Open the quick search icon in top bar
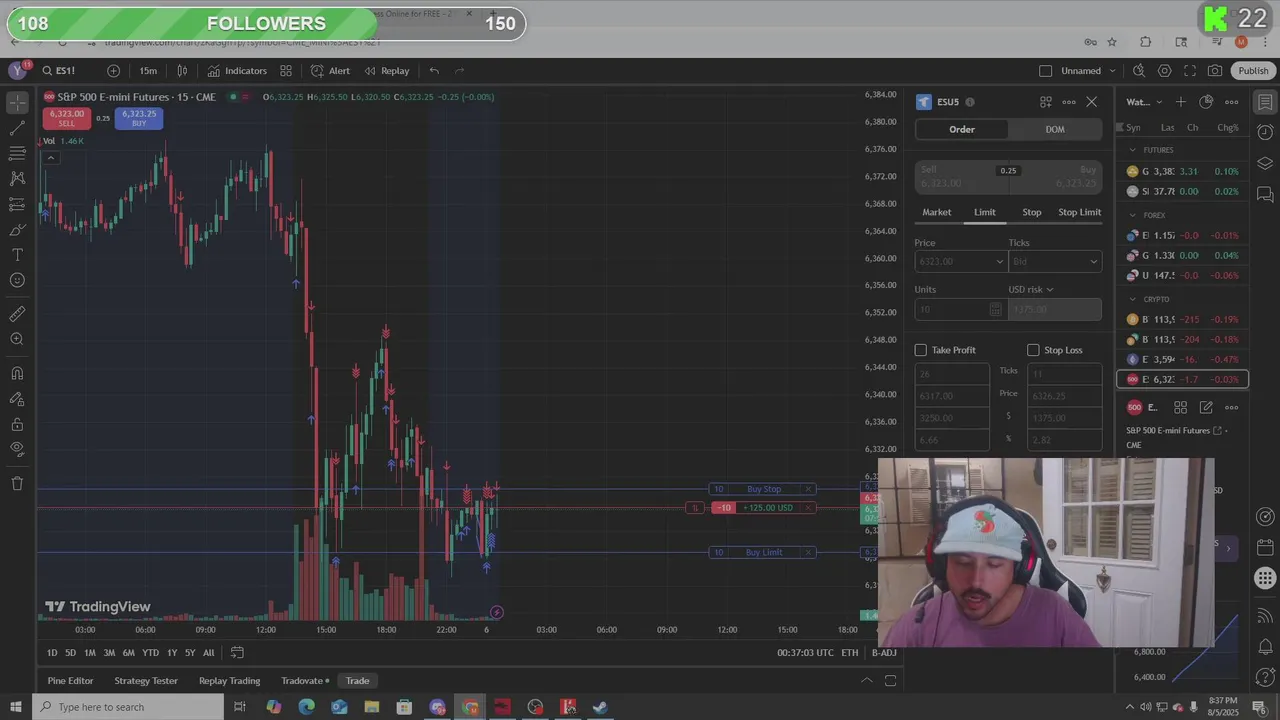Image resolution: width=1280 pixels, height=720 pixels. [x=1139, y=71]
